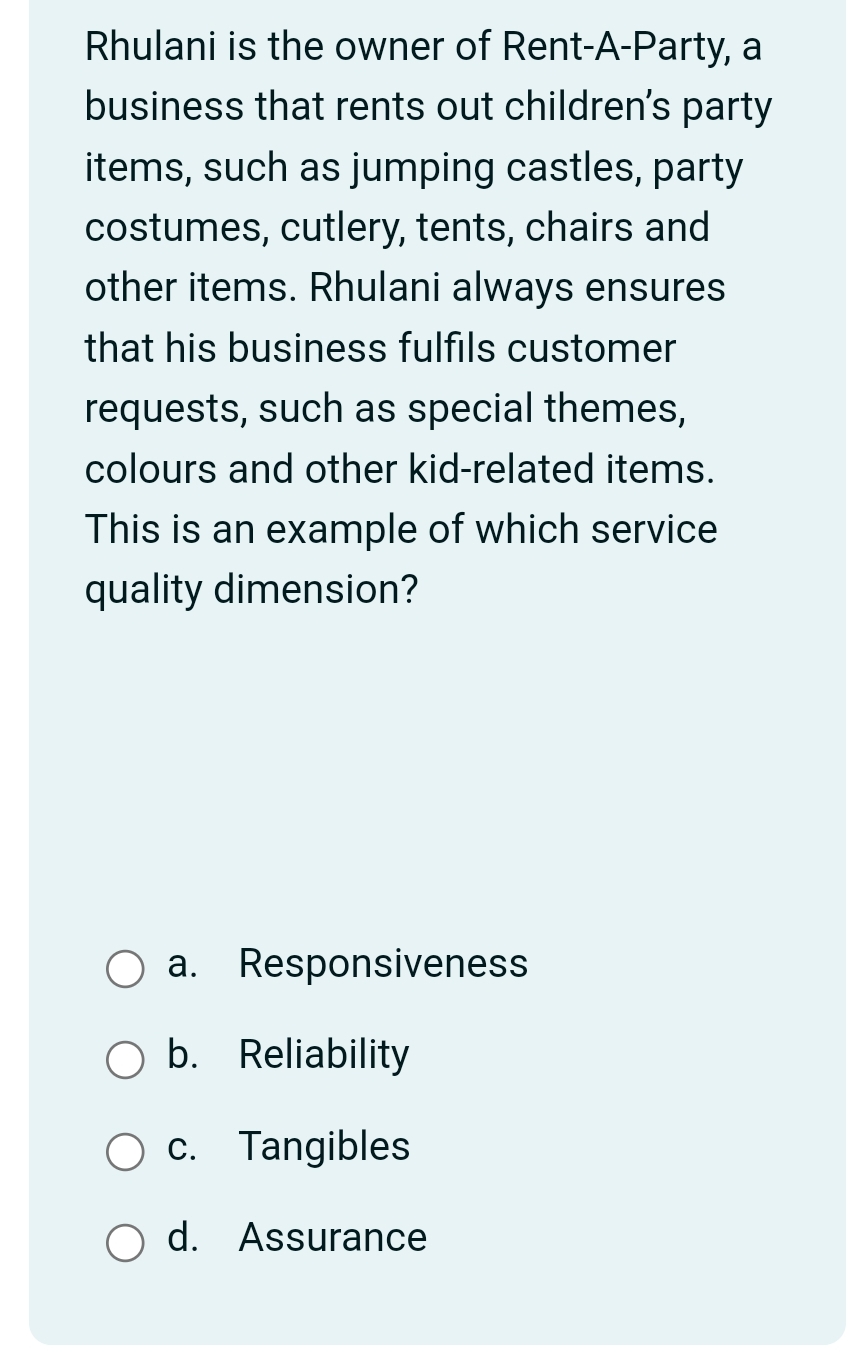Viewport: 867px width, 1353px height.
Task: Click the letter c beside Tangibles
Action: click(180, 1147)
